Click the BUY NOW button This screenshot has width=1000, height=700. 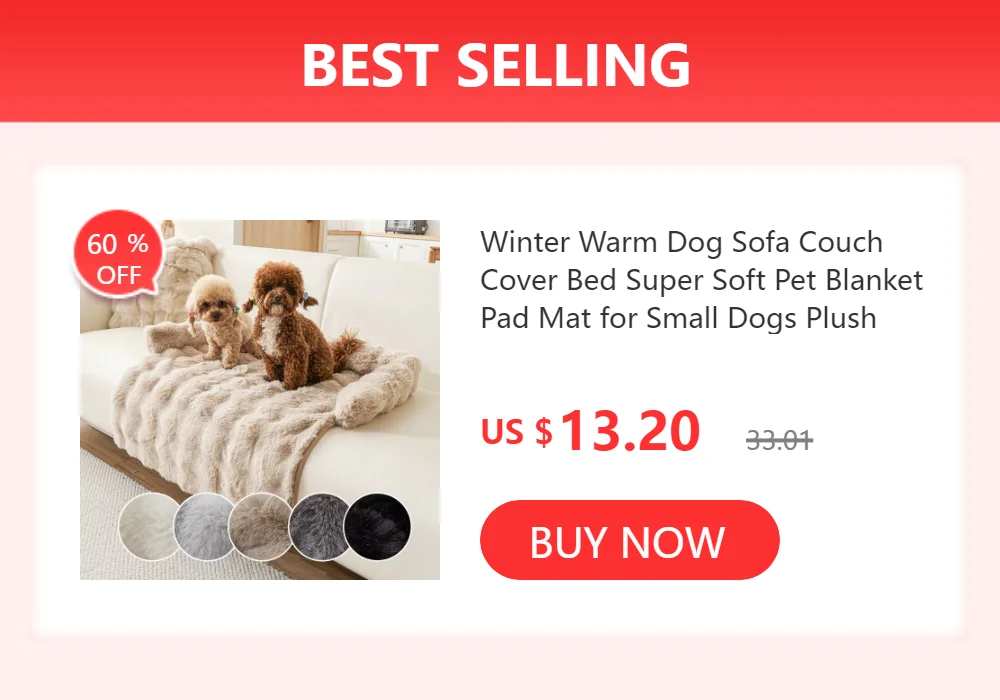tap(629, 540)
